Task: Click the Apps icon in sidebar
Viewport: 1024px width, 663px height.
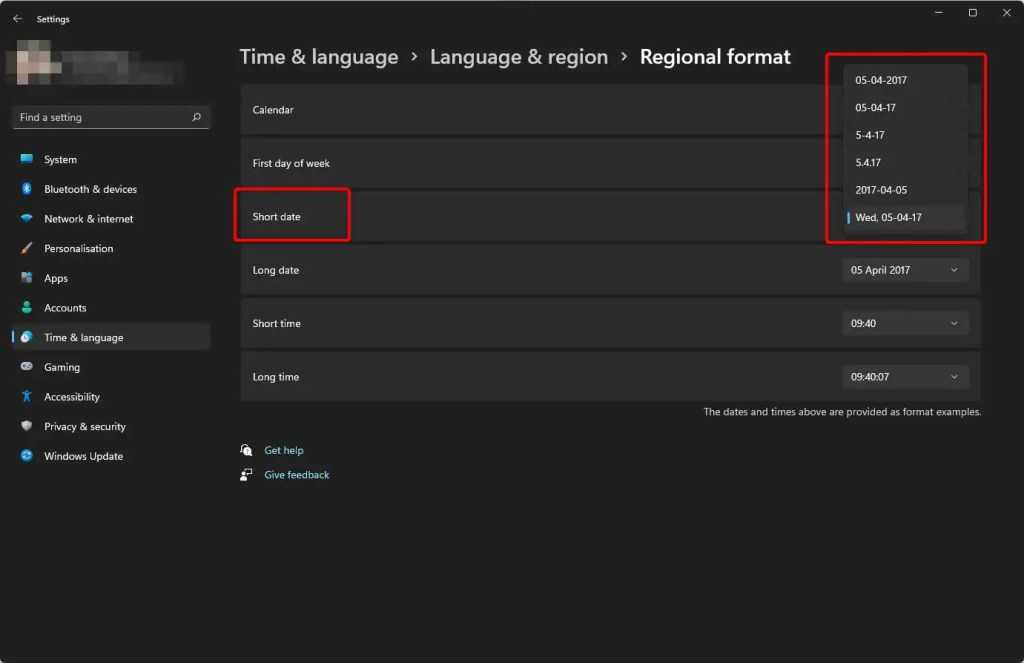Action: point(26,278)
